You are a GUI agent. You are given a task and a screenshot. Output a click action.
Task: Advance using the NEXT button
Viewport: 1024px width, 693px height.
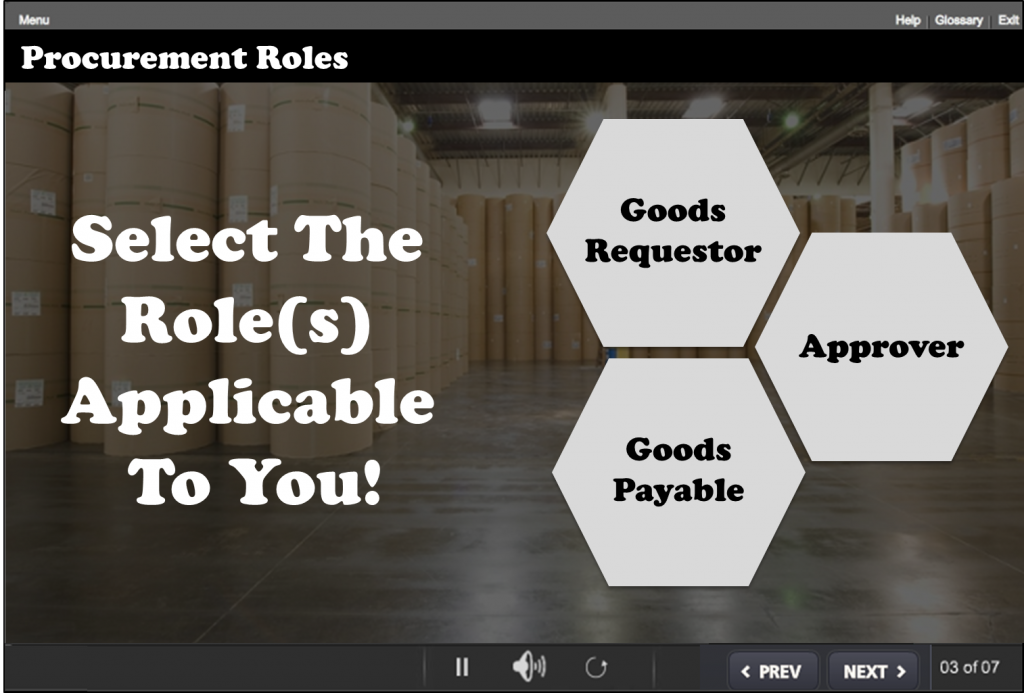tap(873, 670)
